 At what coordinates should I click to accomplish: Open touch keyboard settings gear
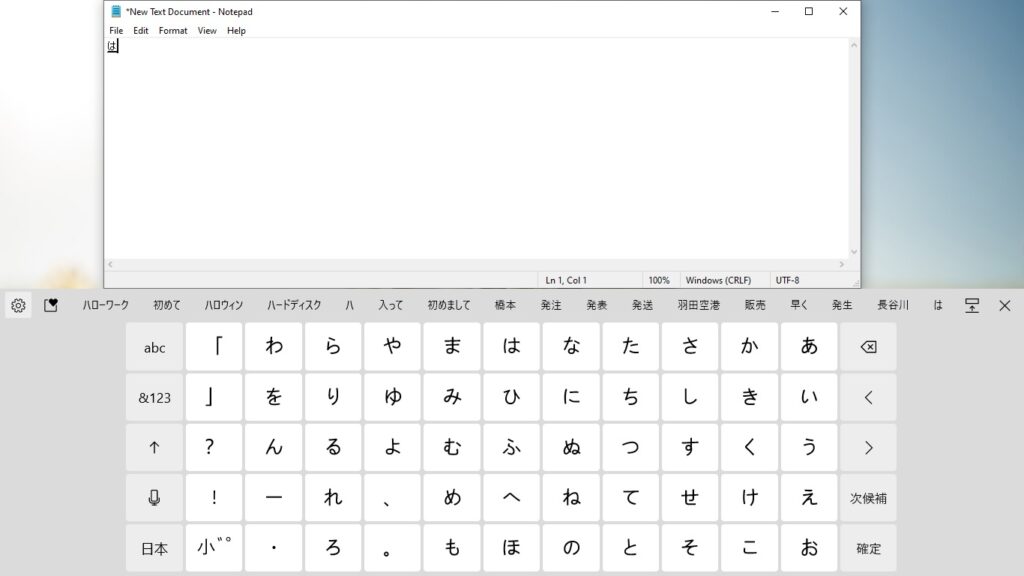click(x=18, y=306)
